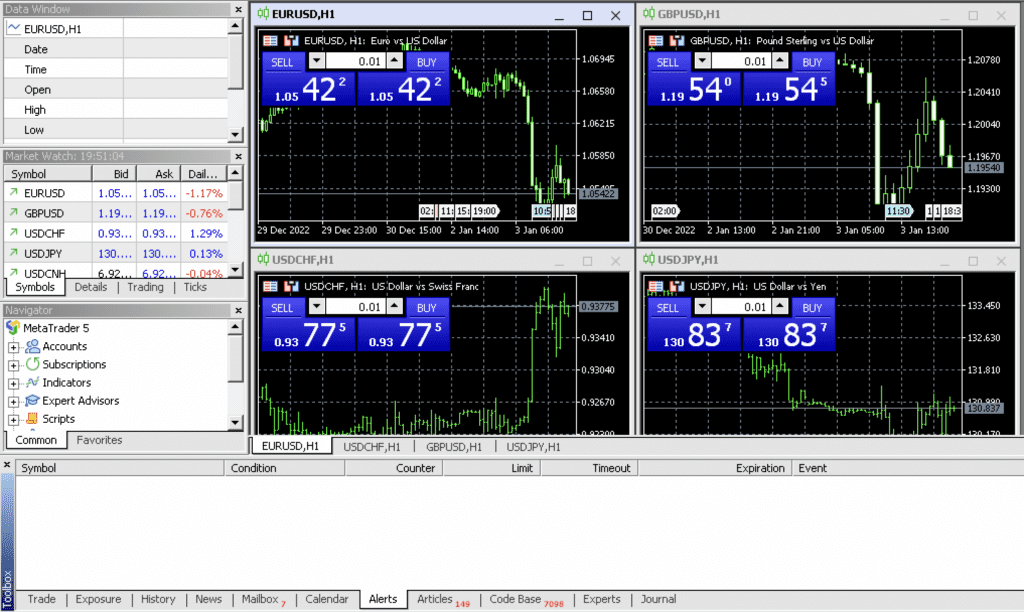This screenshot has width=1024, height=612.
Task: Switch to the USDCHF,H1 chart tab
Action: point(372,447)
